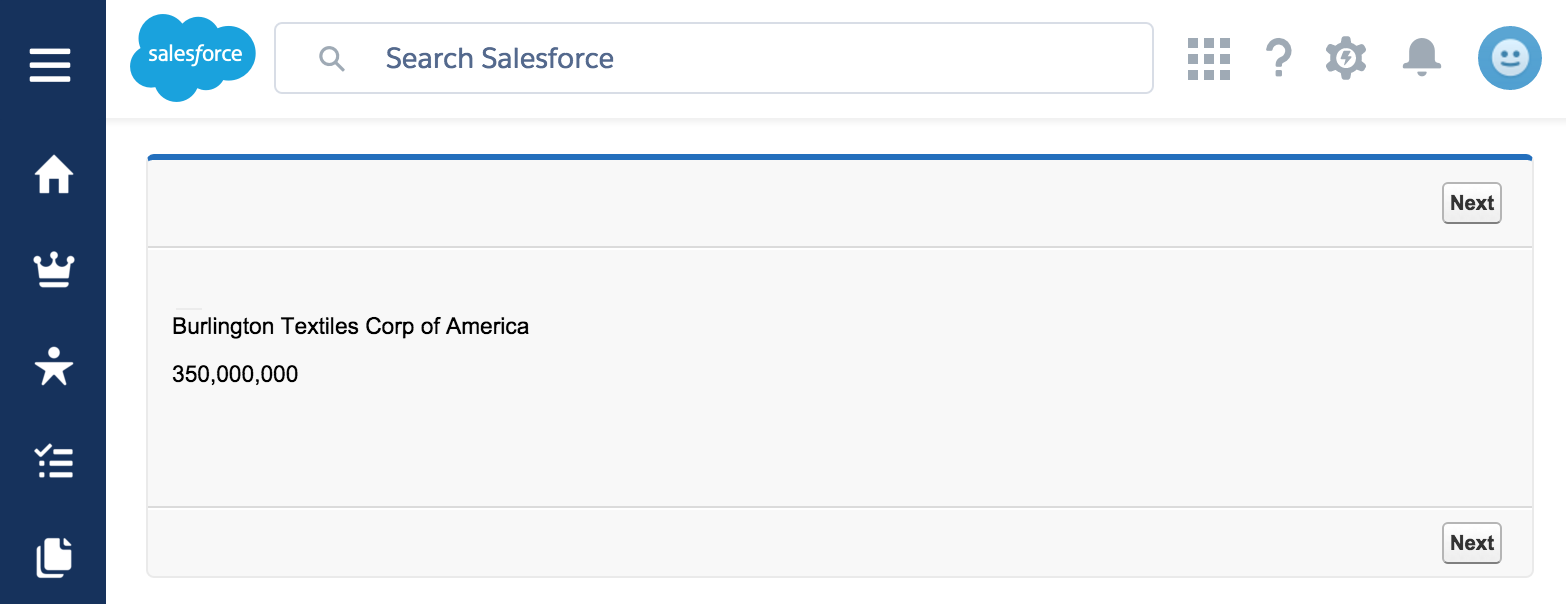Screen dimensions: 1566x604
Task: Open the user profile avatar menu
Action: [x=1509, y=58]
